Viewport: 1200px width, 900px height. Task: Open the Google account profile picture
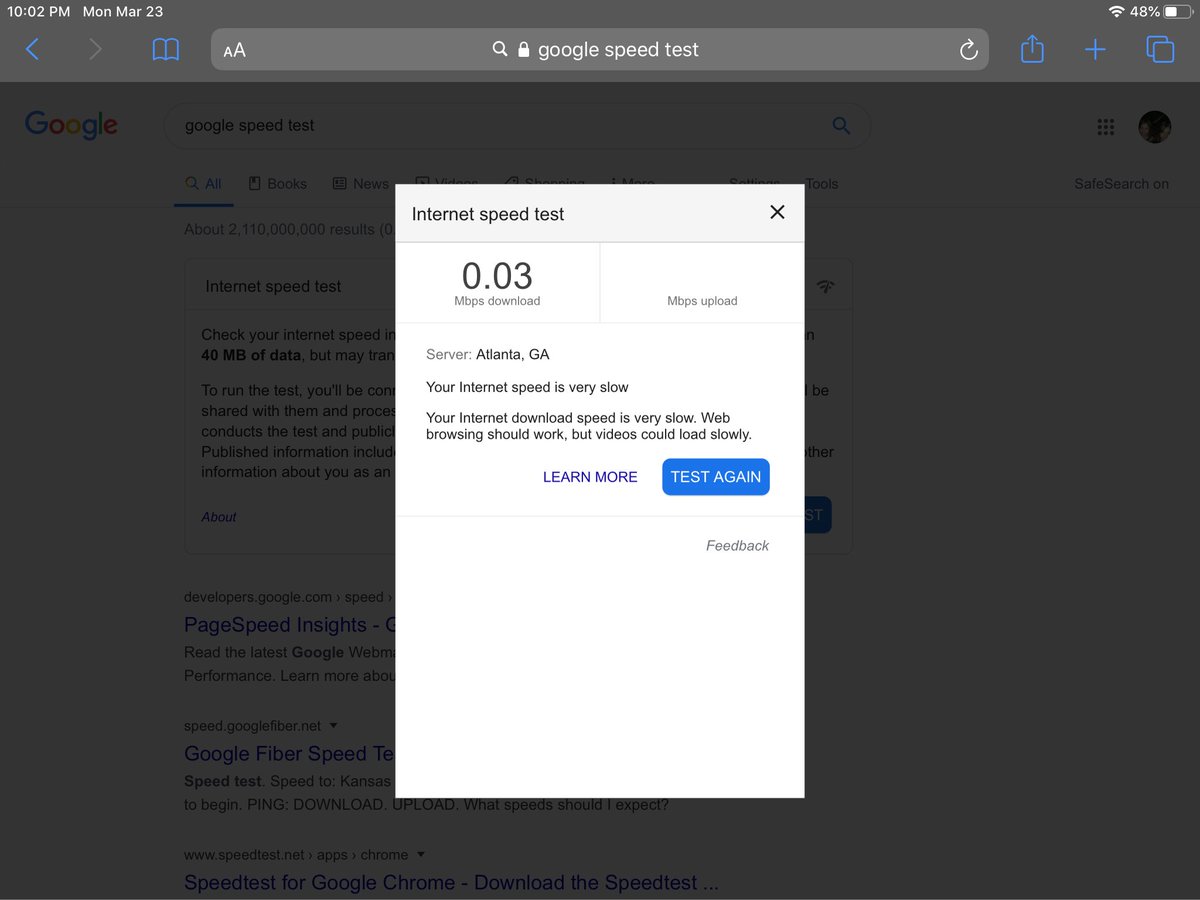point(1155,126)
